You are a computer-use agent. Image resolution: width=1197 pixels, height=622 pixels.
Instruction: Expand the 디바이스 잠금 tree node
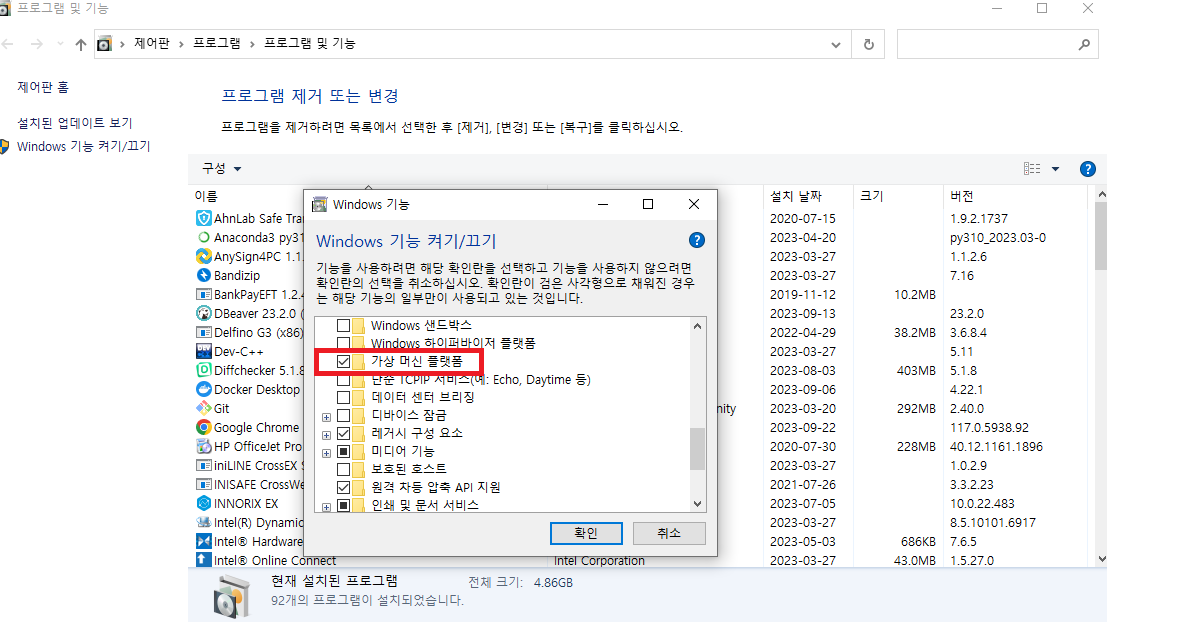[327, 417]
